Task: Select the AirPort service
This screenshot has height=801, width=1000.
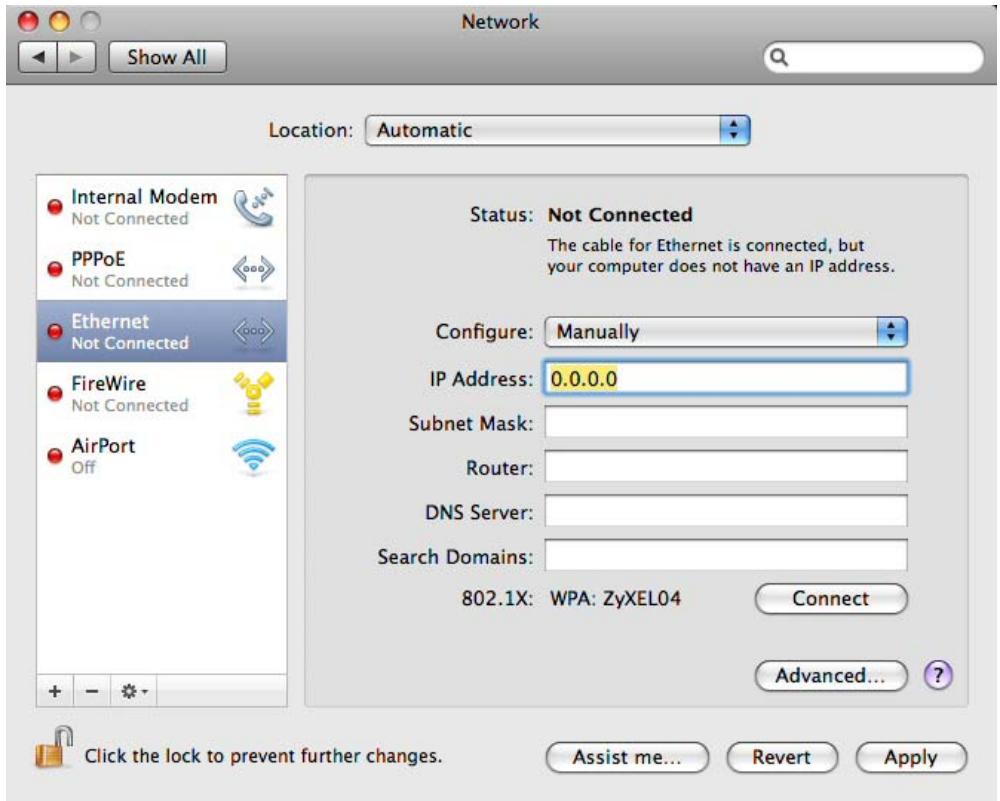Action: [161, 455]
